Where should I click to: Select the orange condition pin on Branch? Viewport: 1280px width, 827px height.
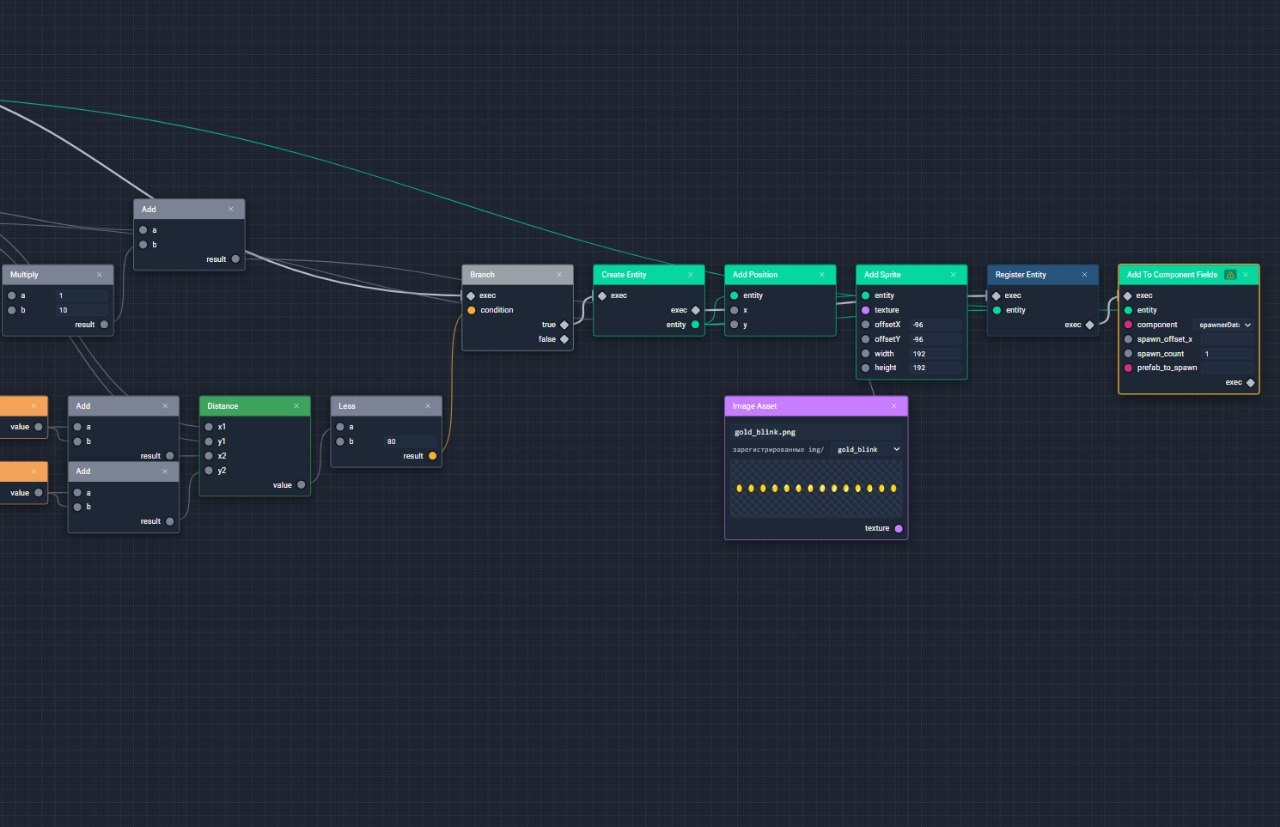point(471,310)
